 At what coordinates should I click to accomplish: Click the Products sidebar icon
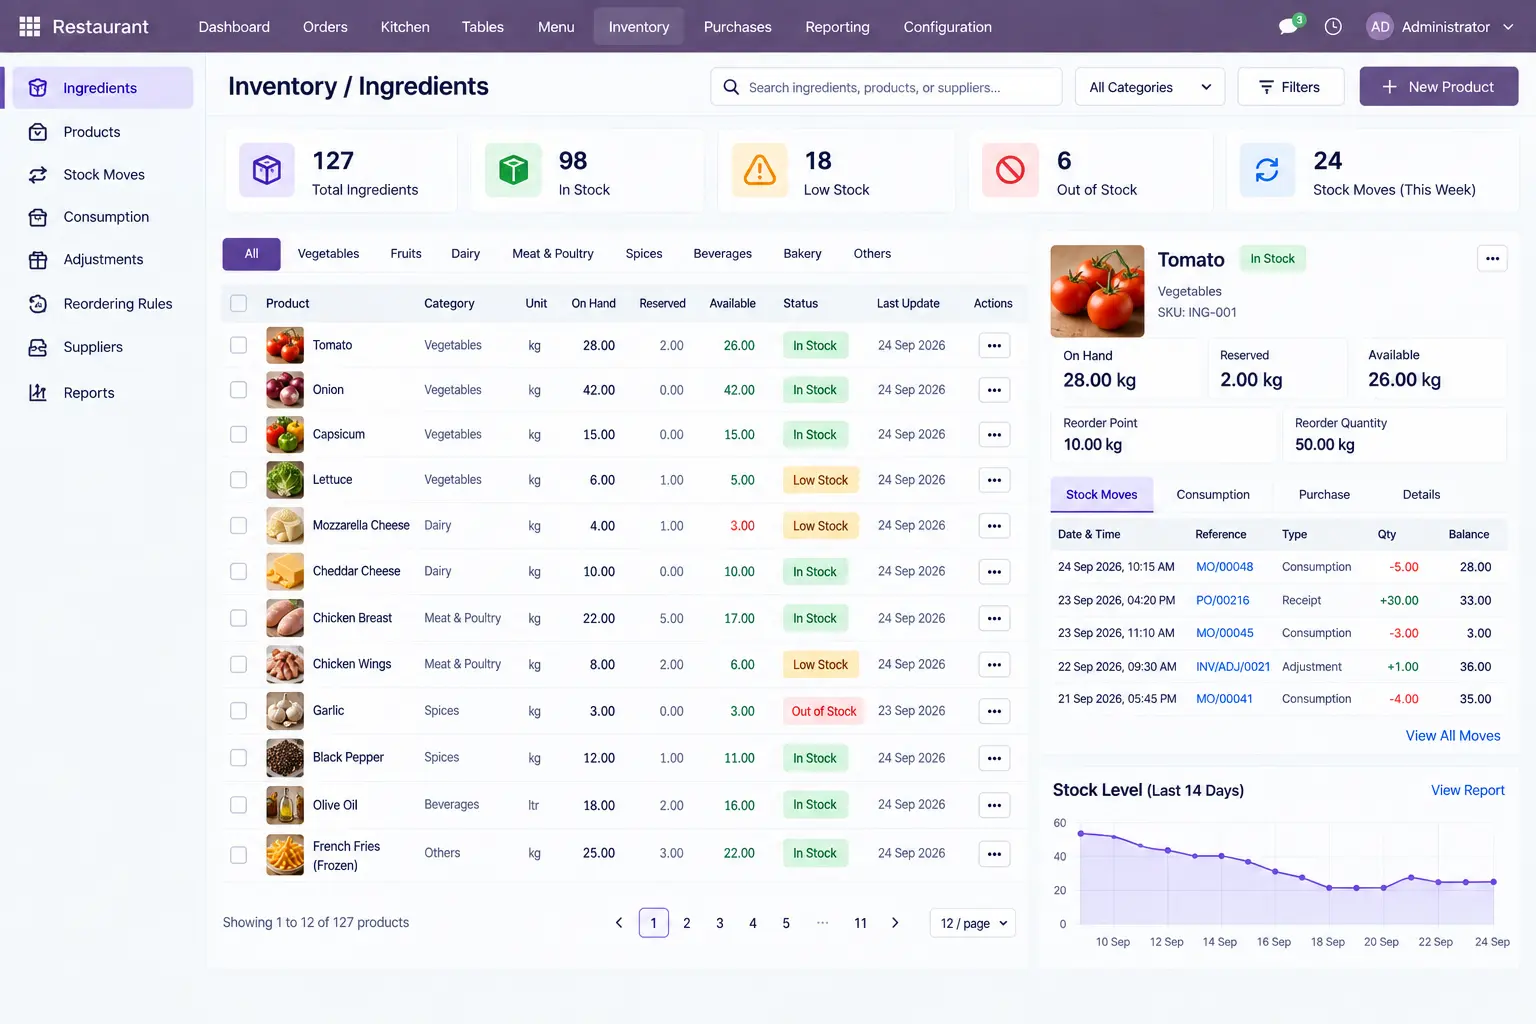[38, 132]
